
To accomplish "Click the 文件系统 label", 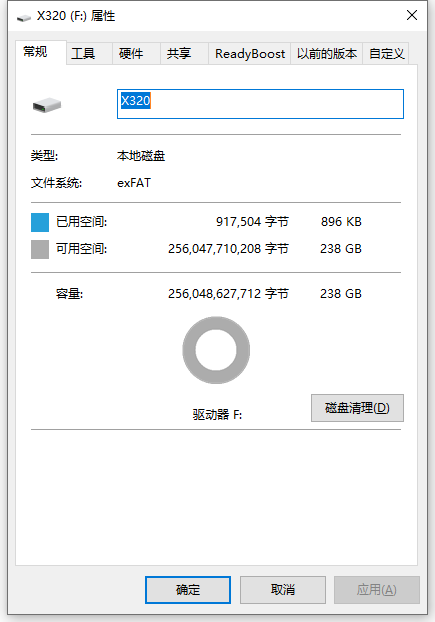I will pos(56,183).
